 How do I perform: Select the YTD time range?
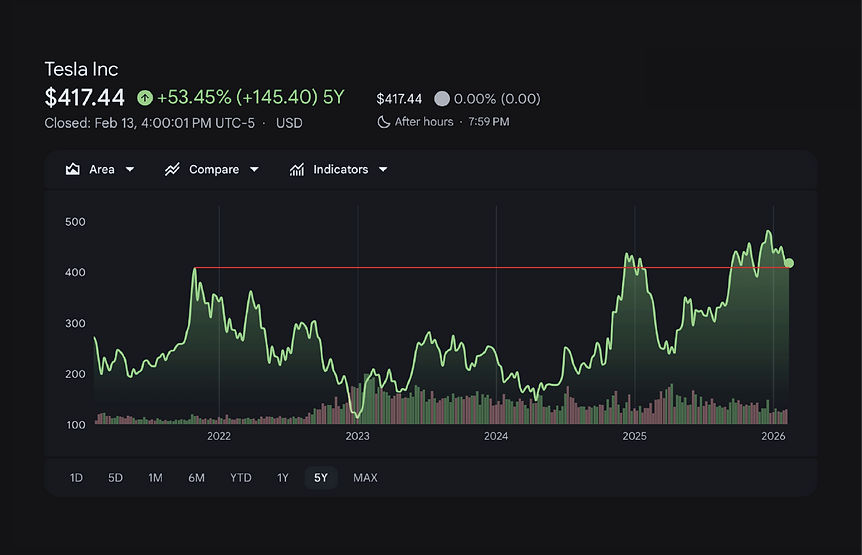pyautogui.click(x=241, y=478)
